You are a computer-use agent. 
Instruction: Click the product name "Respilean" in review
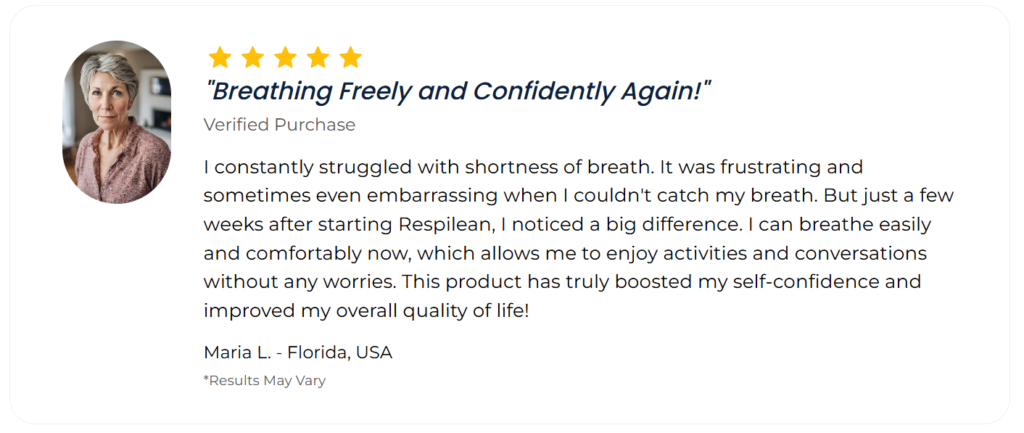445,225
